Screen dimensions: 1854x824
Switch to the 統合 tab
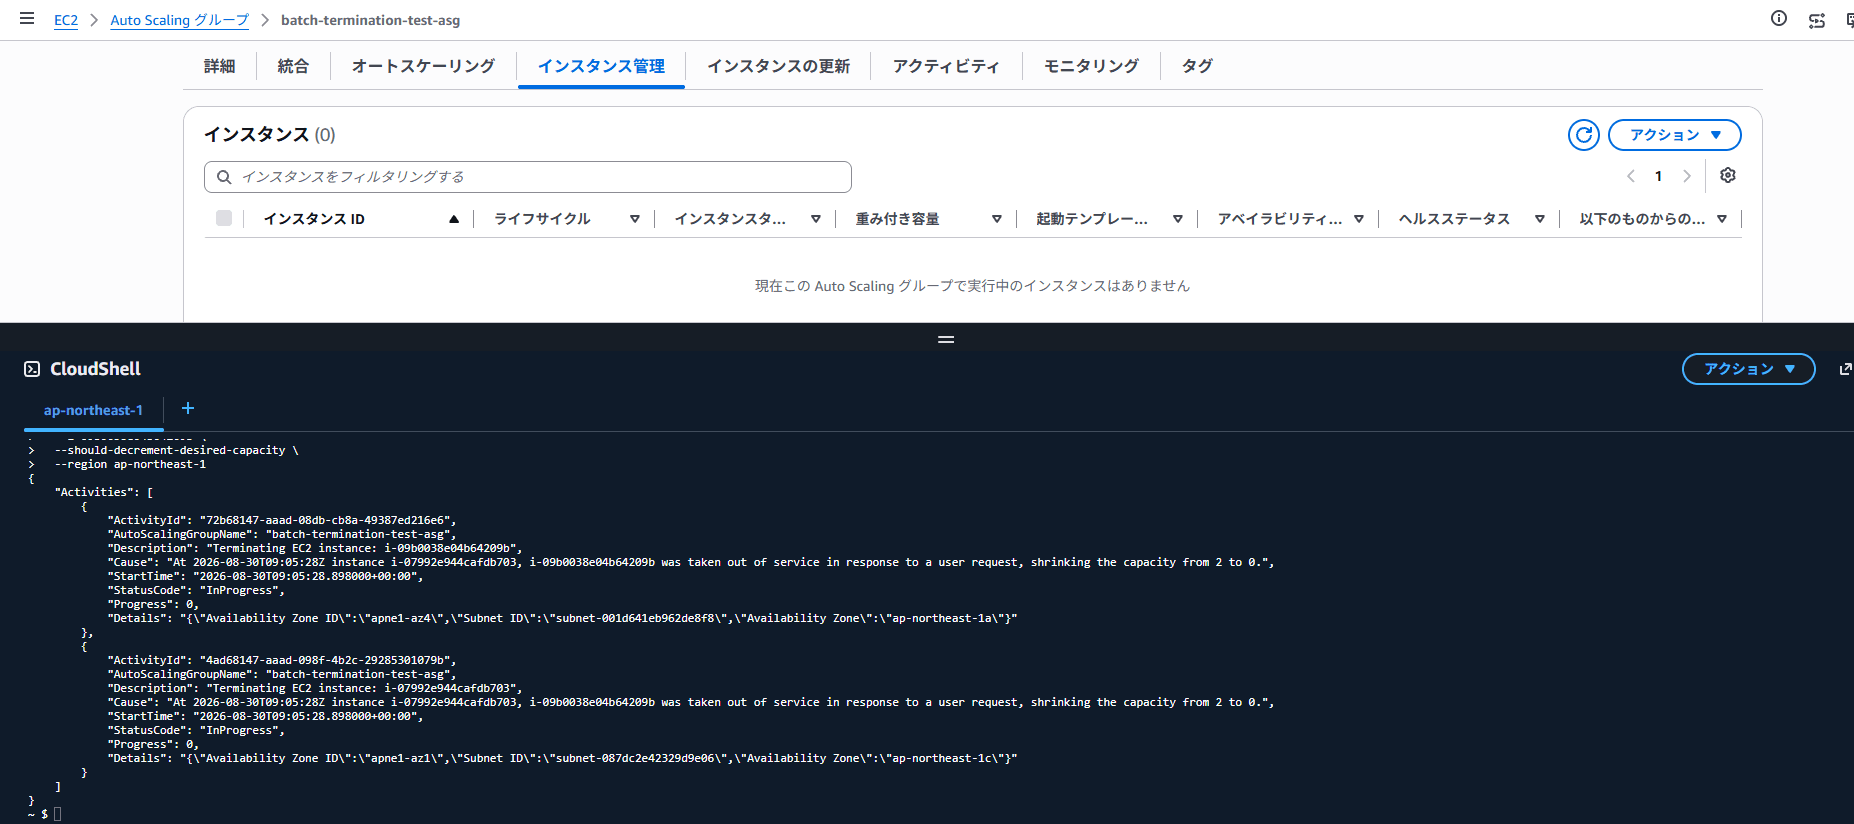[293, 66]
